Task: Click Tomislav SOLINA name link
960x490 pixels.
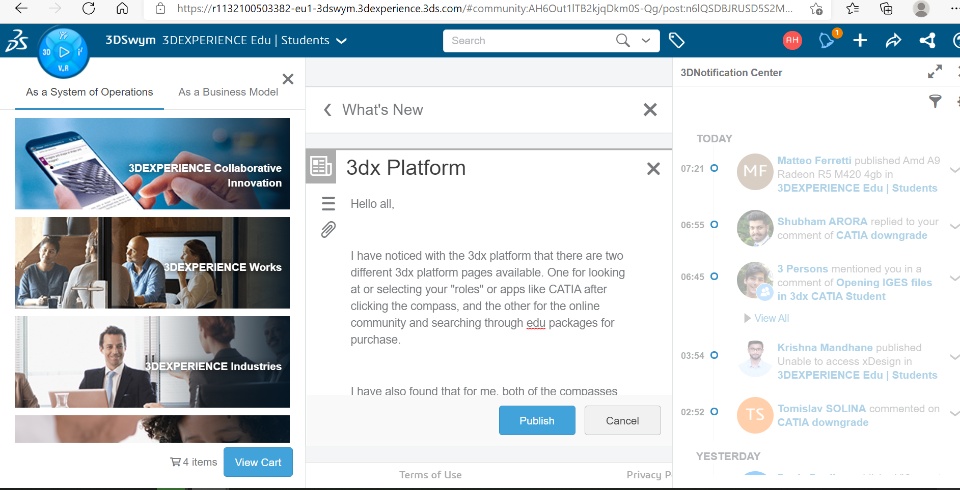Action: pyautogui.click(x=822, y=408)
